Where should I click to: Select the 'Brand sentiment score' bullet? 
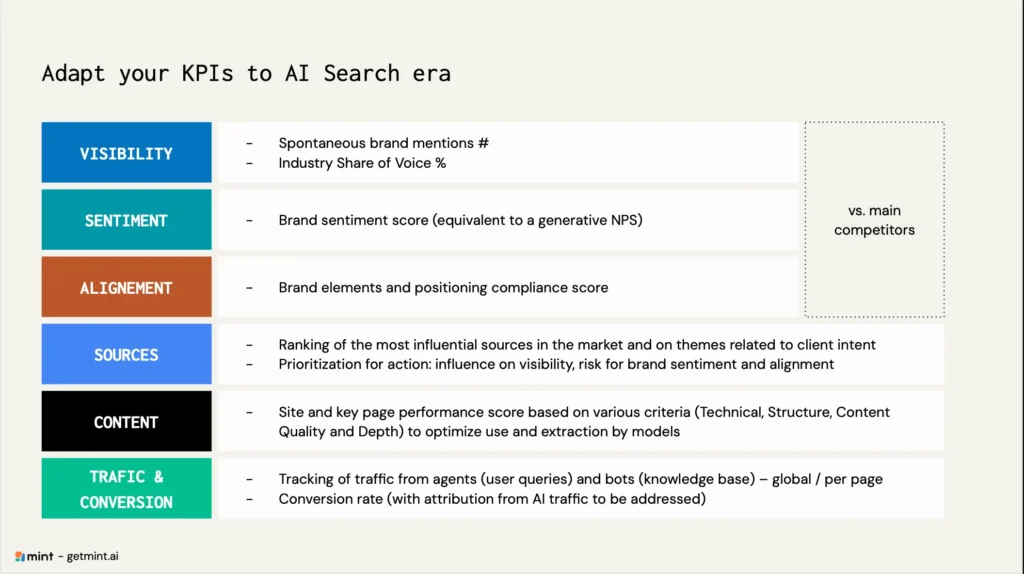(460, 220)
